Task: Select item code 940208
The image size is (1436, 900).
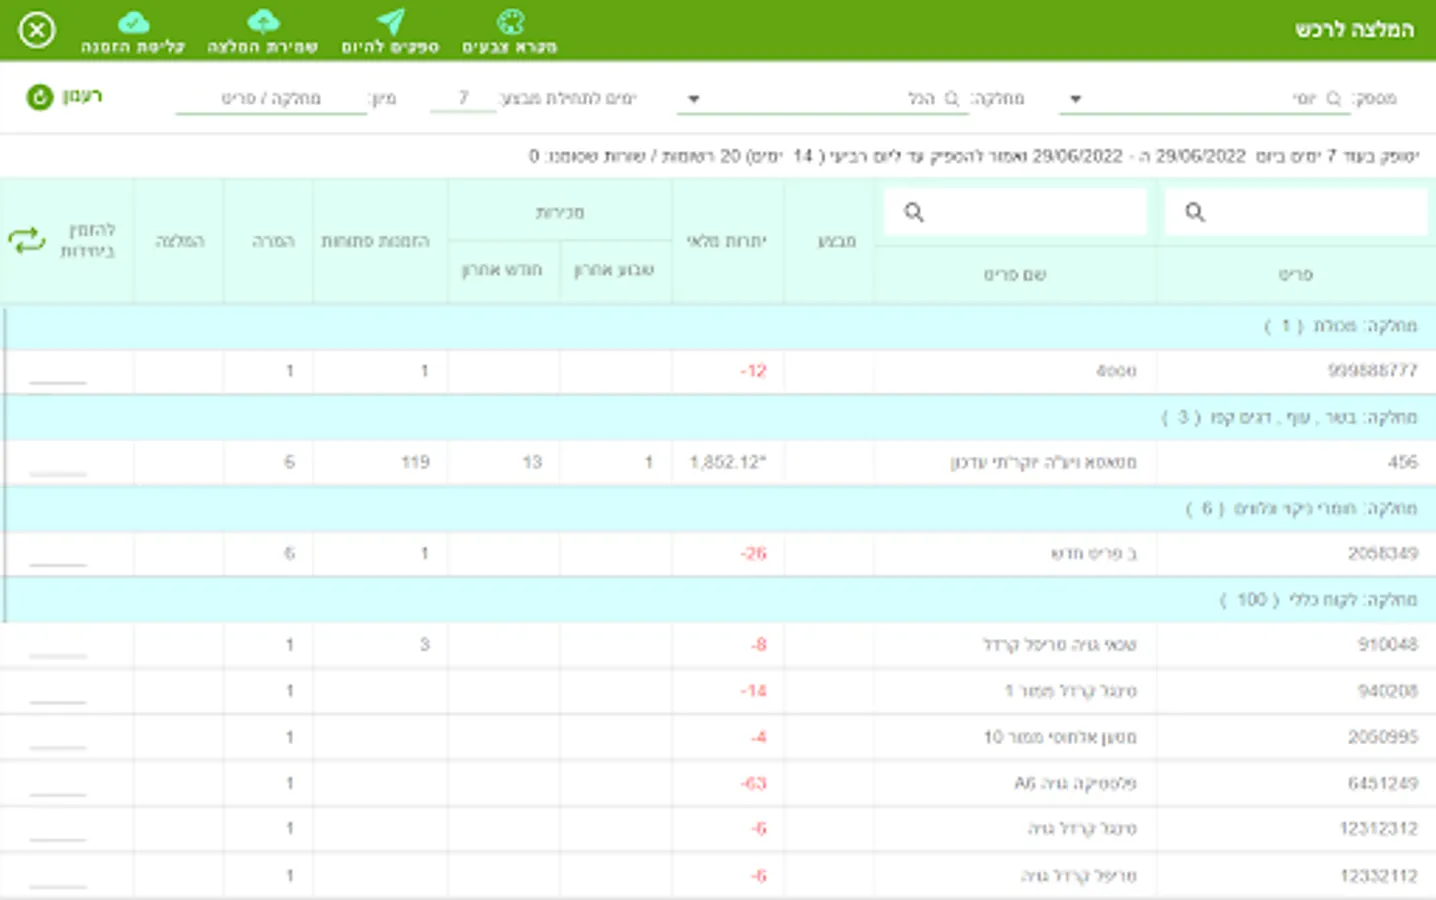Action: pyautogui.click(x=1388, y=691)
